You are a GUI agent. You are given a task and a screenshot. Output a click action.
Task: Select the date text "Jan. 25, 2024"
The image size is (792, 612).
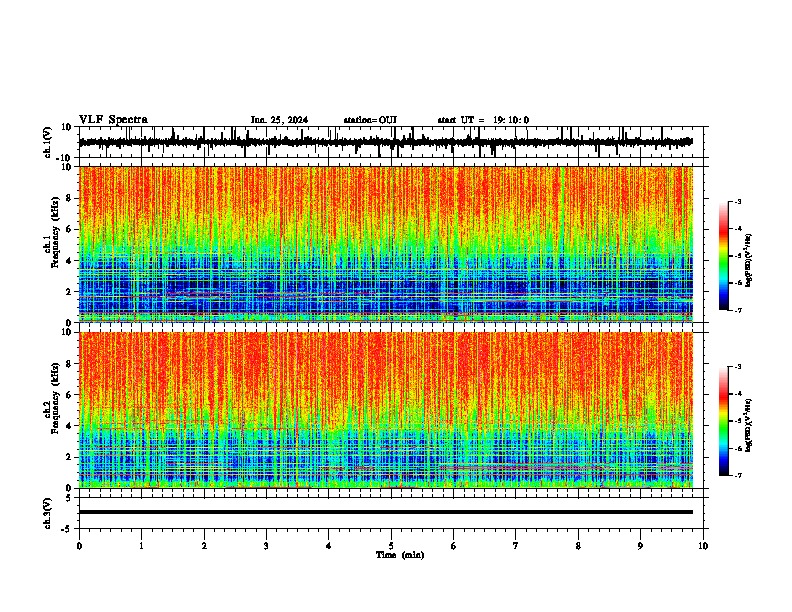pyautogui.click(x=279, y=120)
